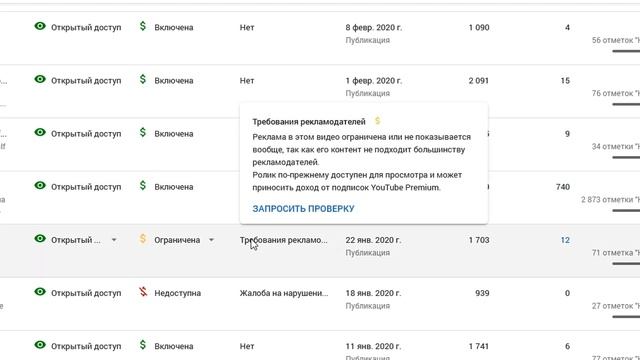Image resolution: width=640 pixels, height=360 pixels.
Task: Open the 12 comments link
Action: pos(565,240)
